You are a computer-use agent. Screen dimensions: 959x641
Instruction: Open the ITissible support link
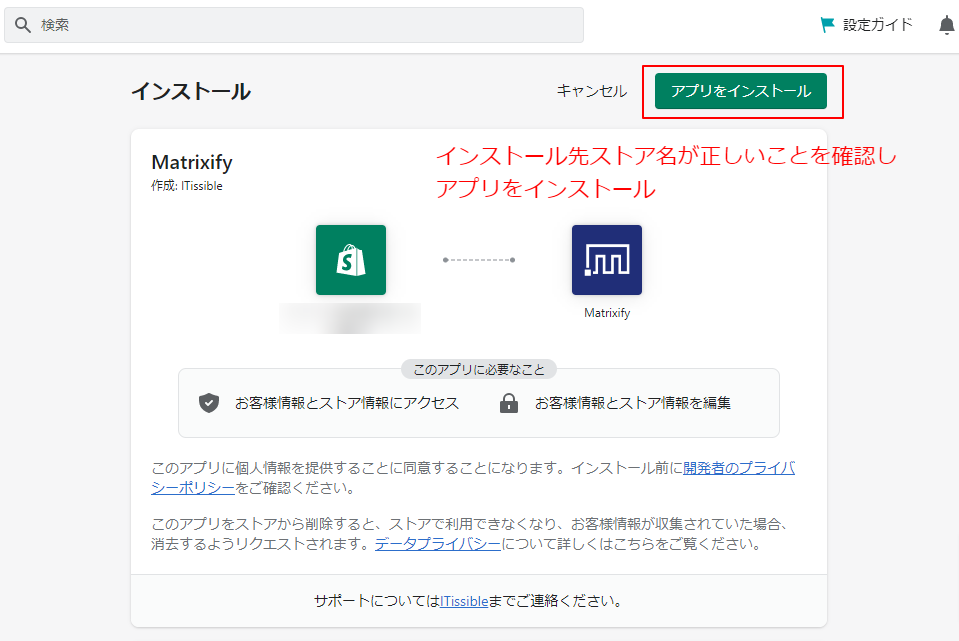click(464, 601)
